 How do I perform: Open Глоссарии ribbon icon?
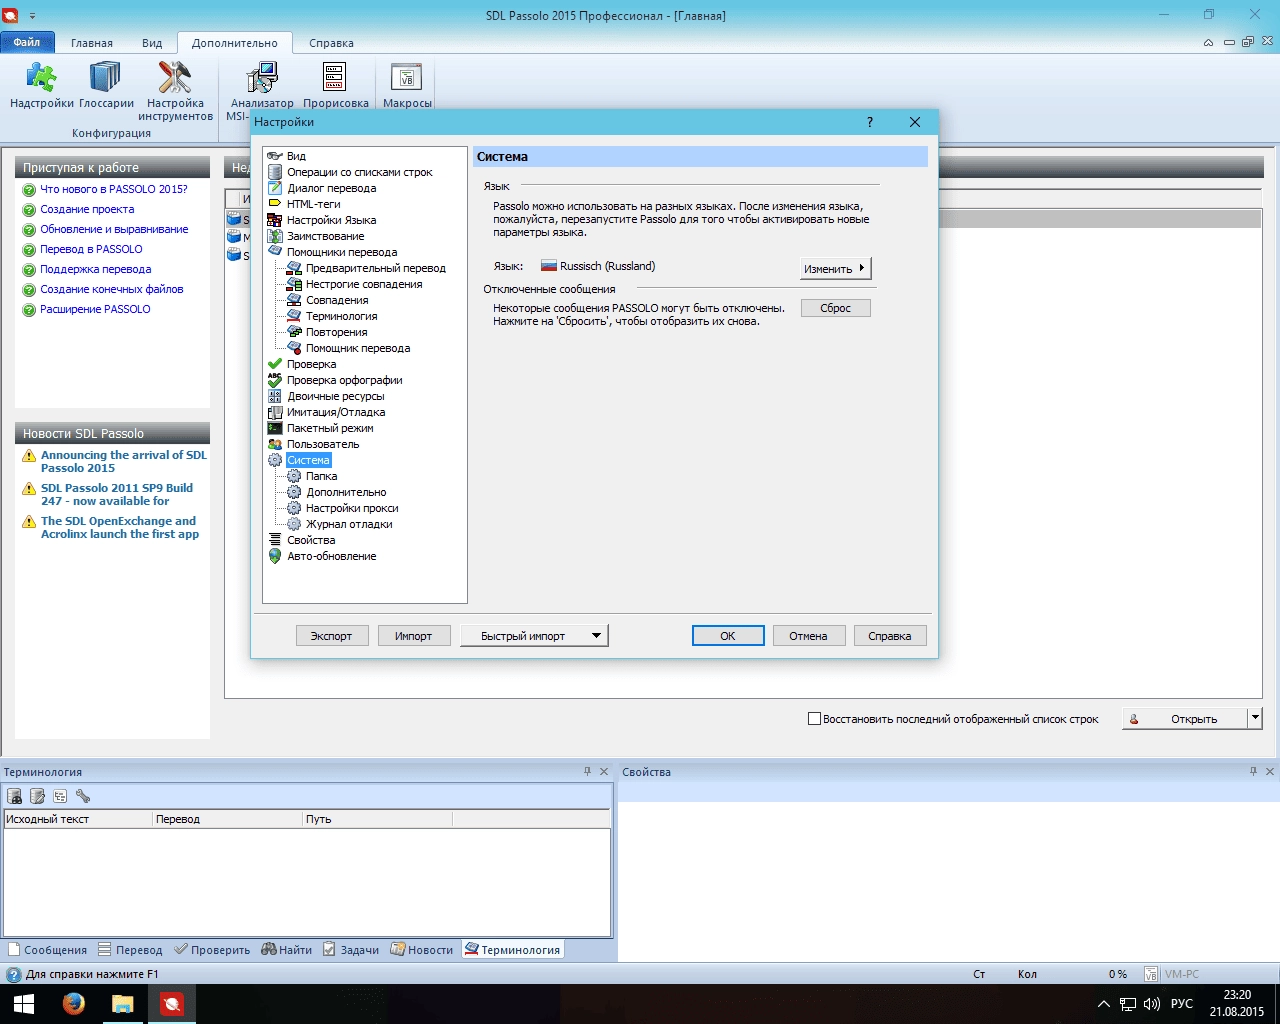106,85
